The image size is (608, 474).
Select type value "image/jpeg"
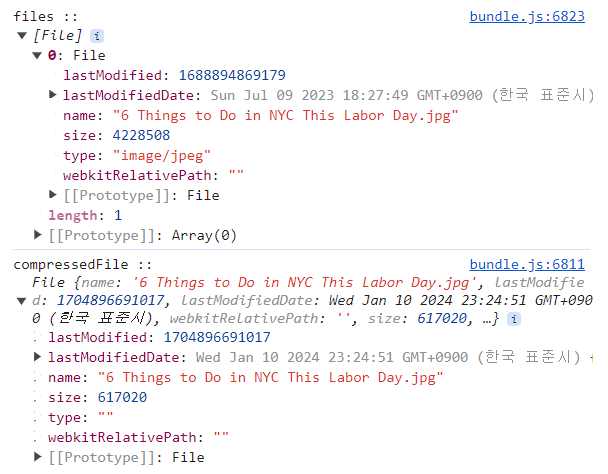161,156
